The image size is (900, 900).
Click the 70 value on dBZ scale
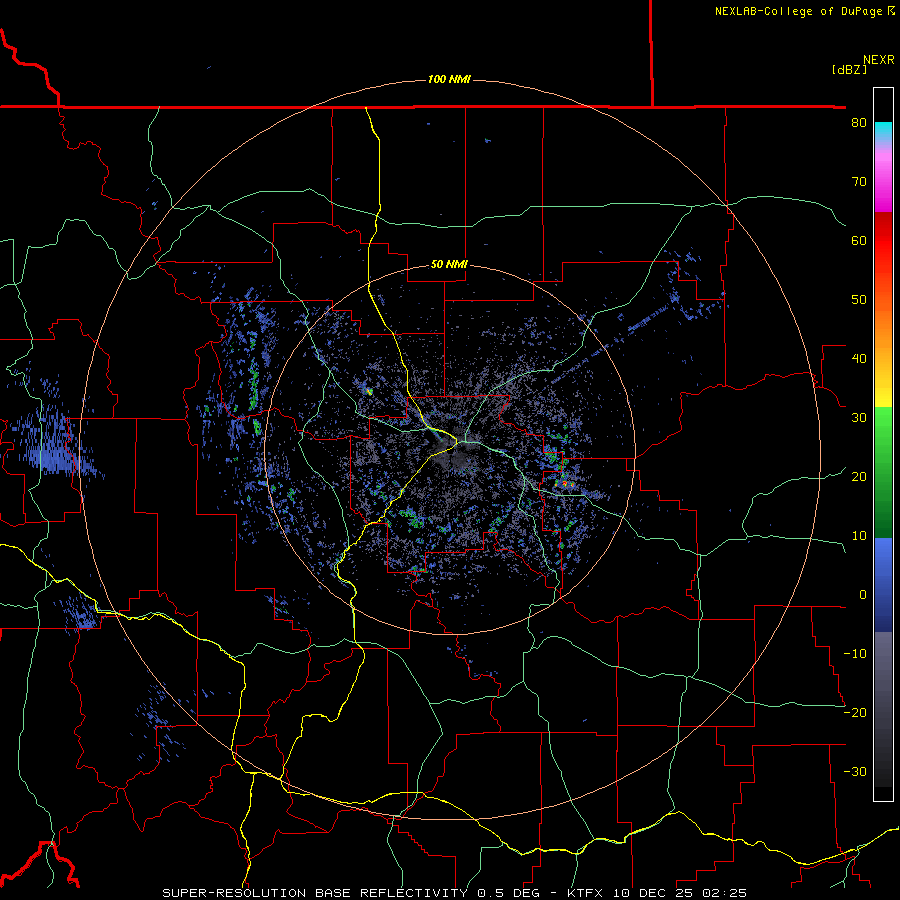(x=859, y=182)
